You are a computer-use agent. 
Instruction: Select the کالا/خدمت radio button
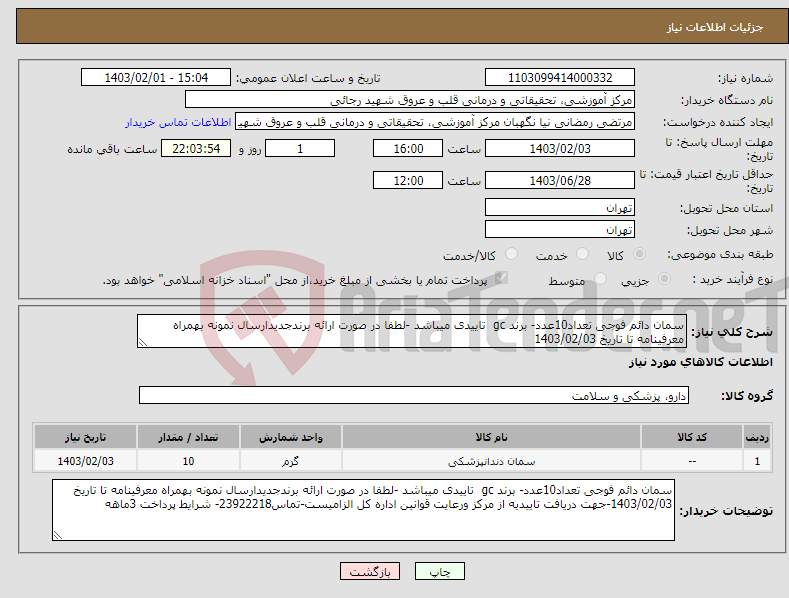click(511, 254)
